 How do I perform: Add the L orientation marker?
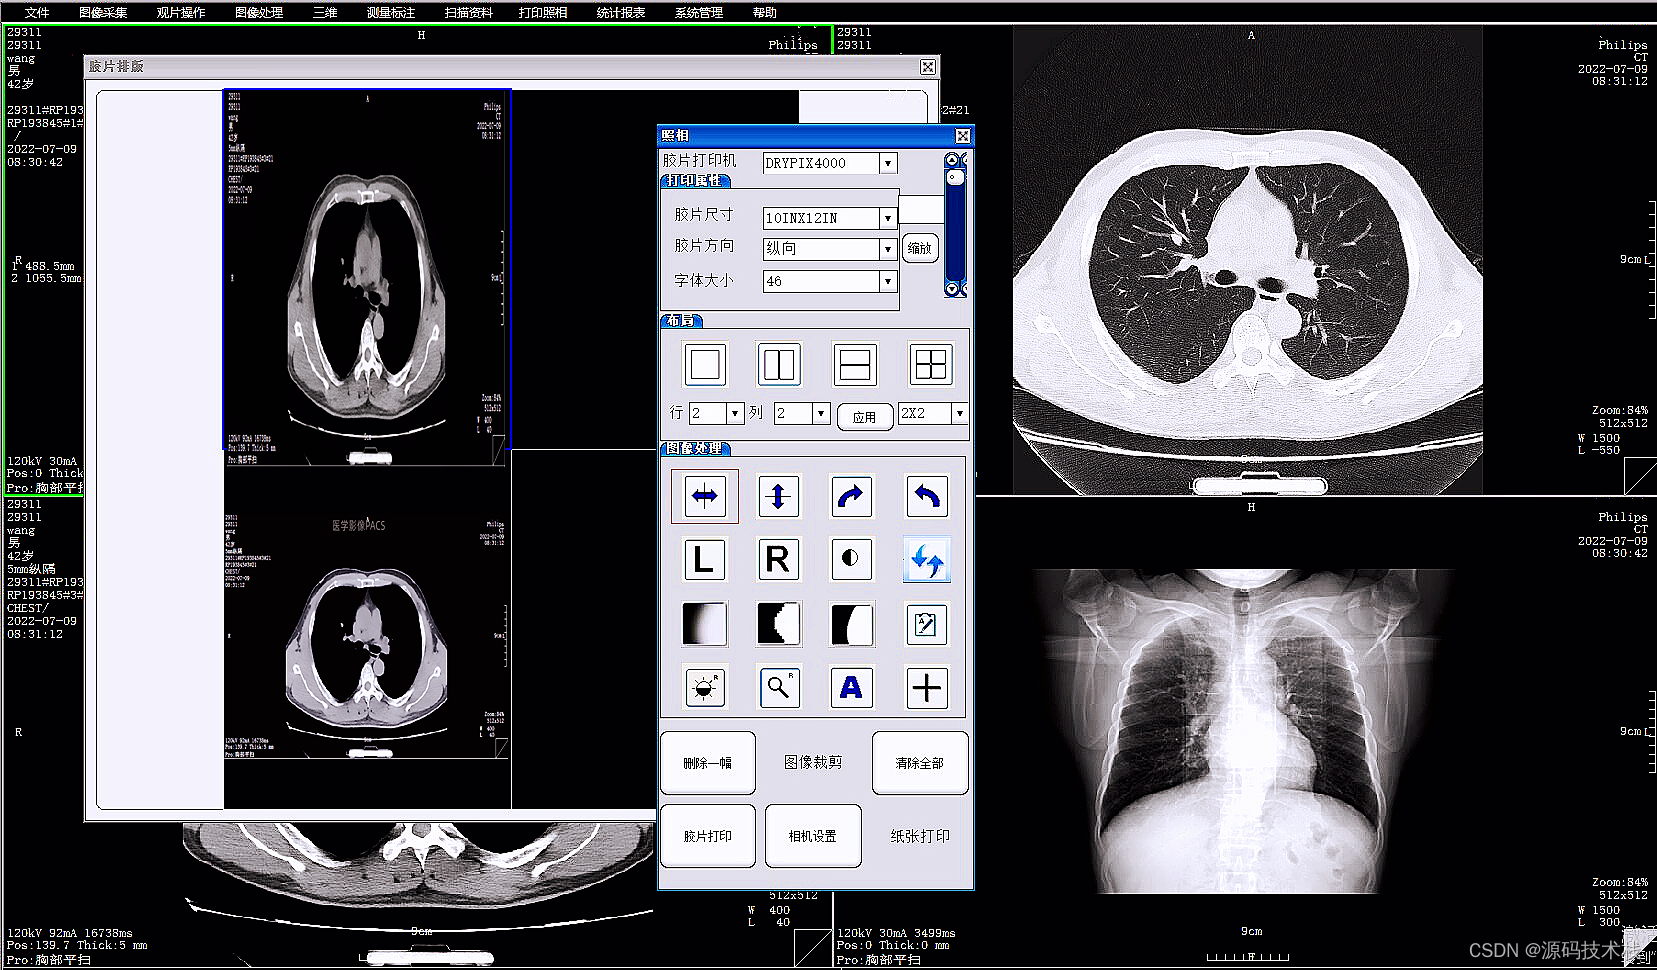pyautogui.click(x=704, y=560)
